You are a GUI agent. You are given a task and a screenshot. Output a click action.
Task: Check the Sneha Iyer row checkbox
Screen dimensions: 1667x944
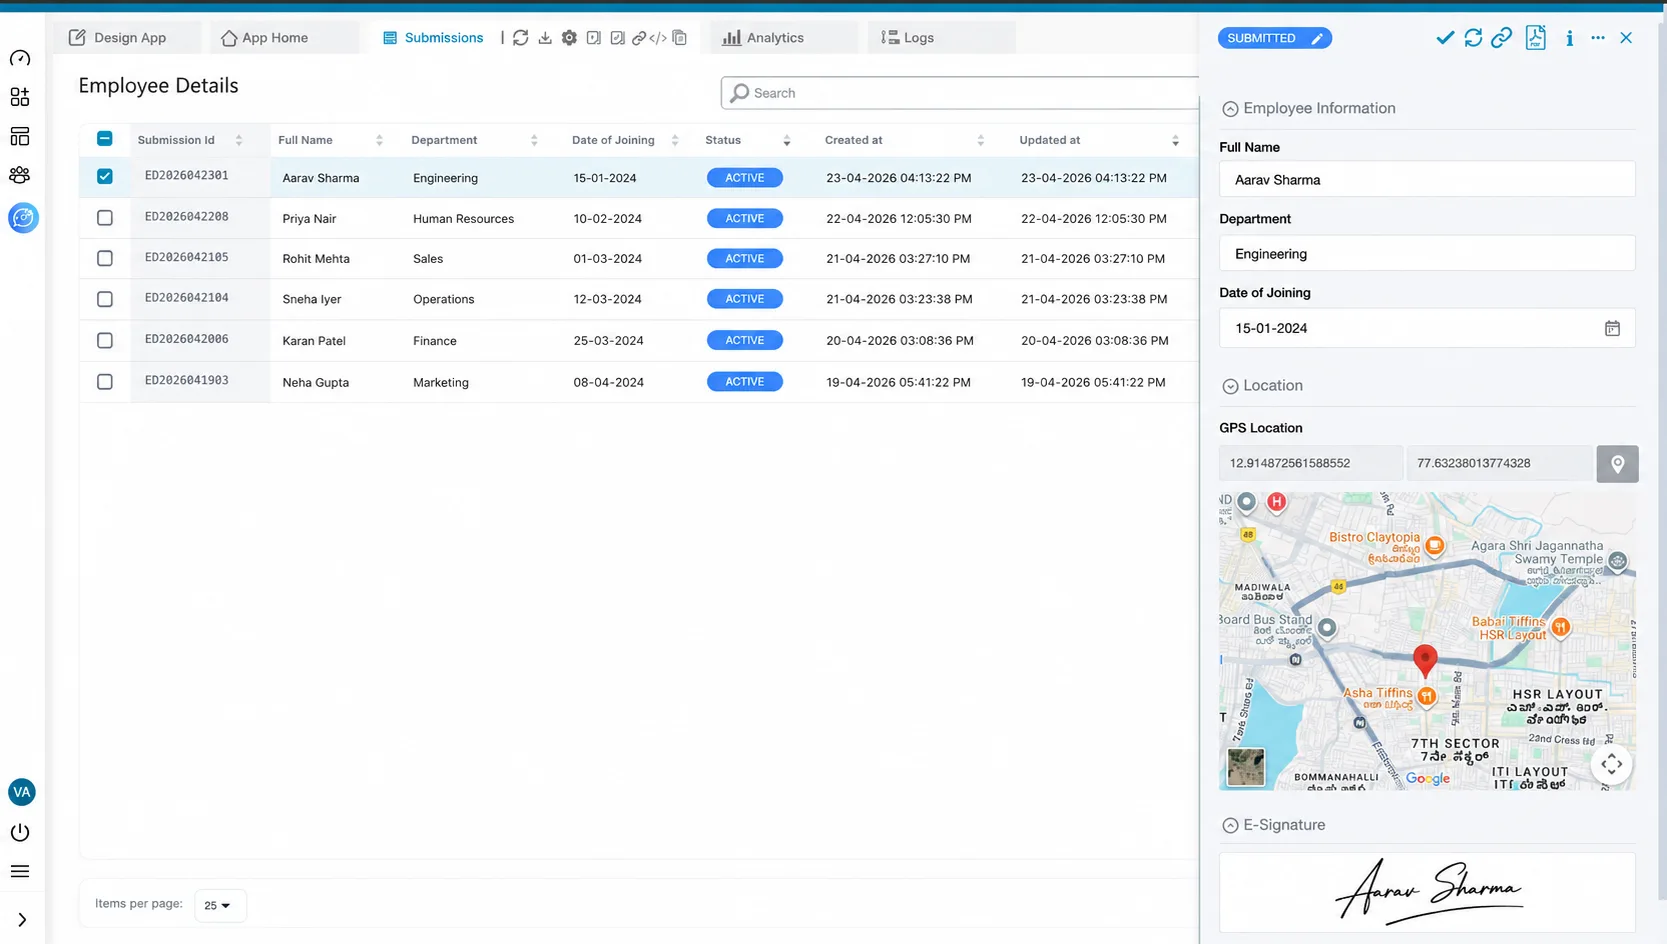pos(105,299)
